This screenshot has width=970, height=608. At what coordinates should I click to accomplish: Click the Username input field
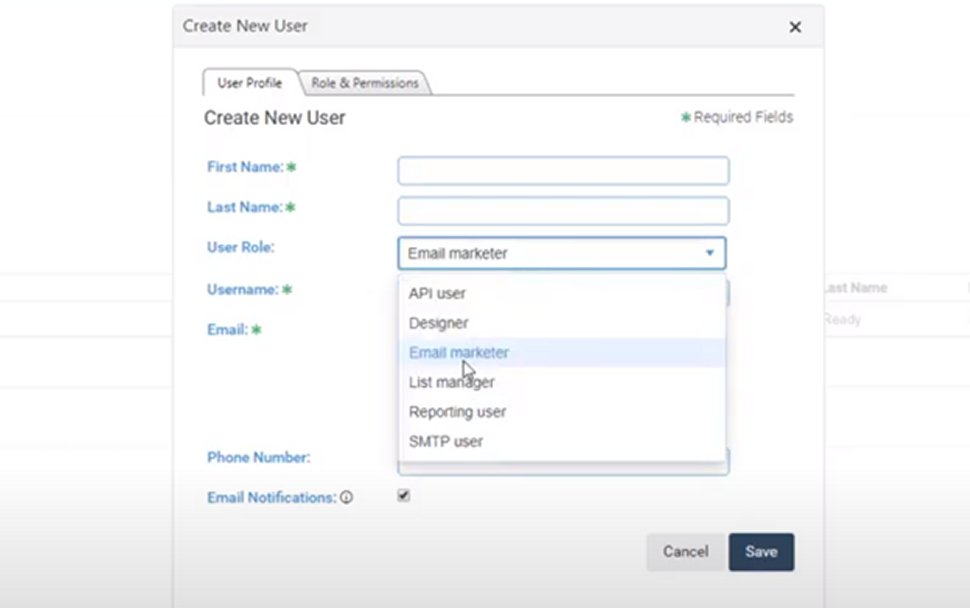coord(562,290)
